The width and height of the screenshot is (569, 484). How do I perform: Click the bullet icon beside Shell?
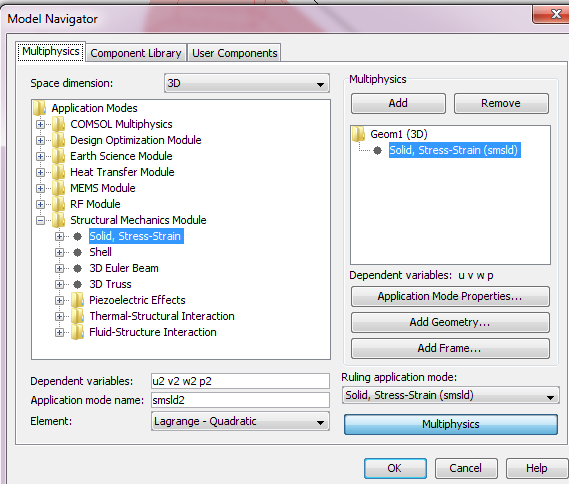tap(77, 252)
